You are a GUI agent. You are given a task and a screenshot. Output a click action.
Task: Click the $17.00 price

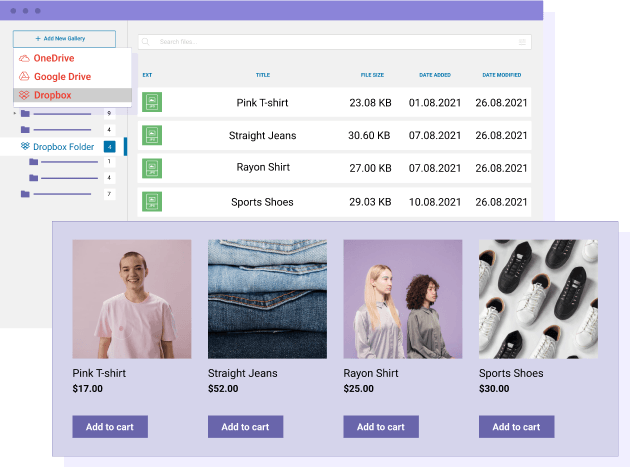click(88, 389)
